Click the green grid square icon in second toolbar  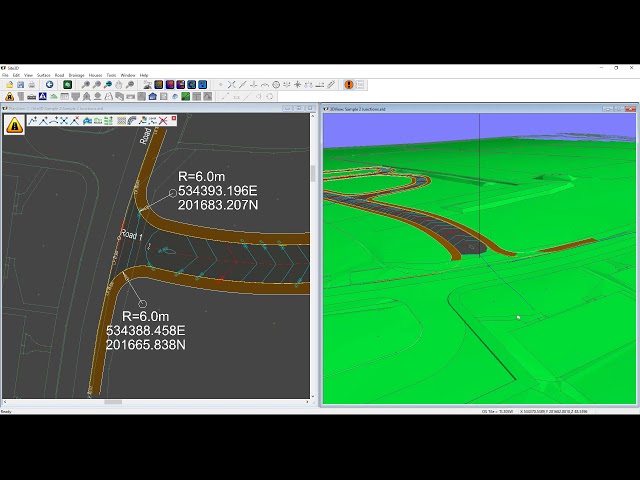click(186, 97)
